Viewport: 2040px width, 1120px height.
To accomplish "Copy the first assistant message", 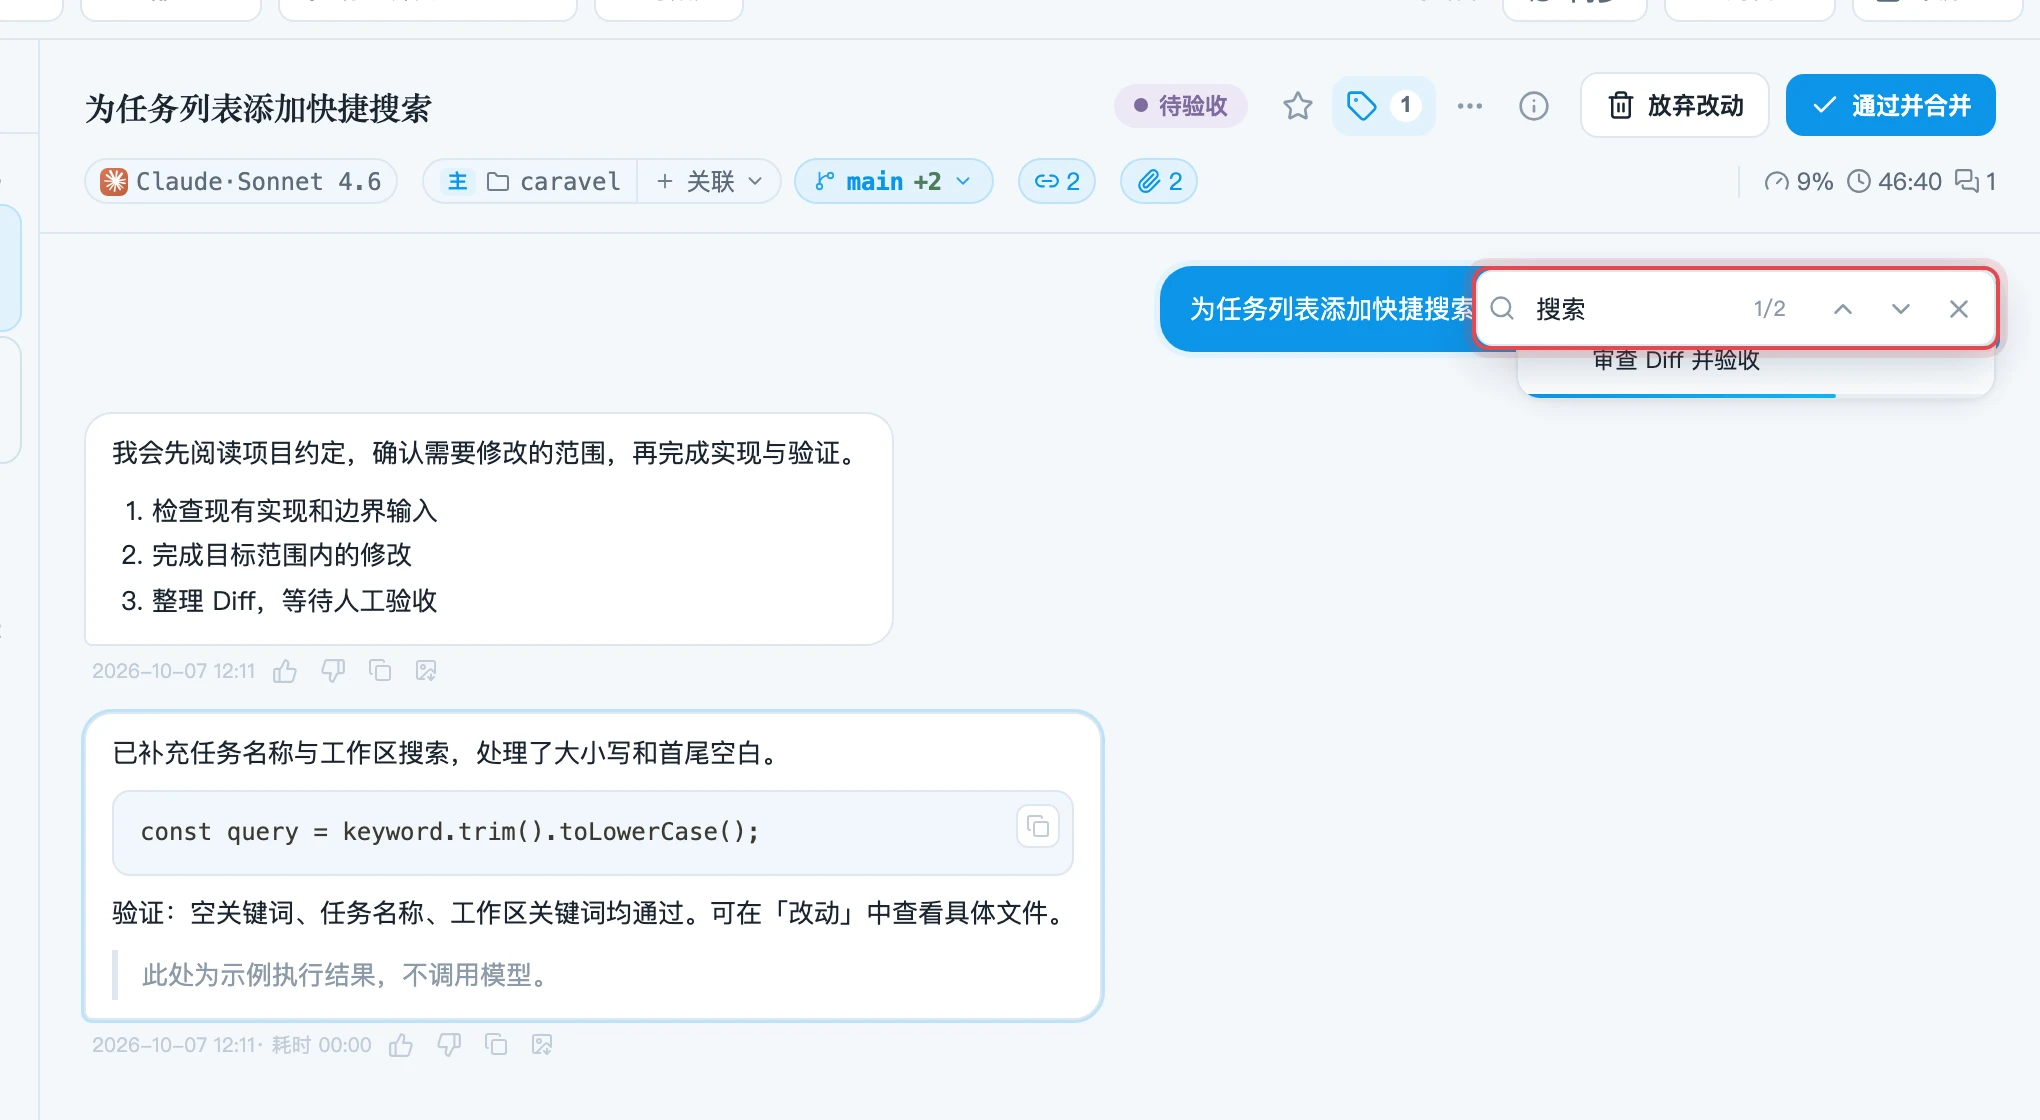I will [380, 671].
